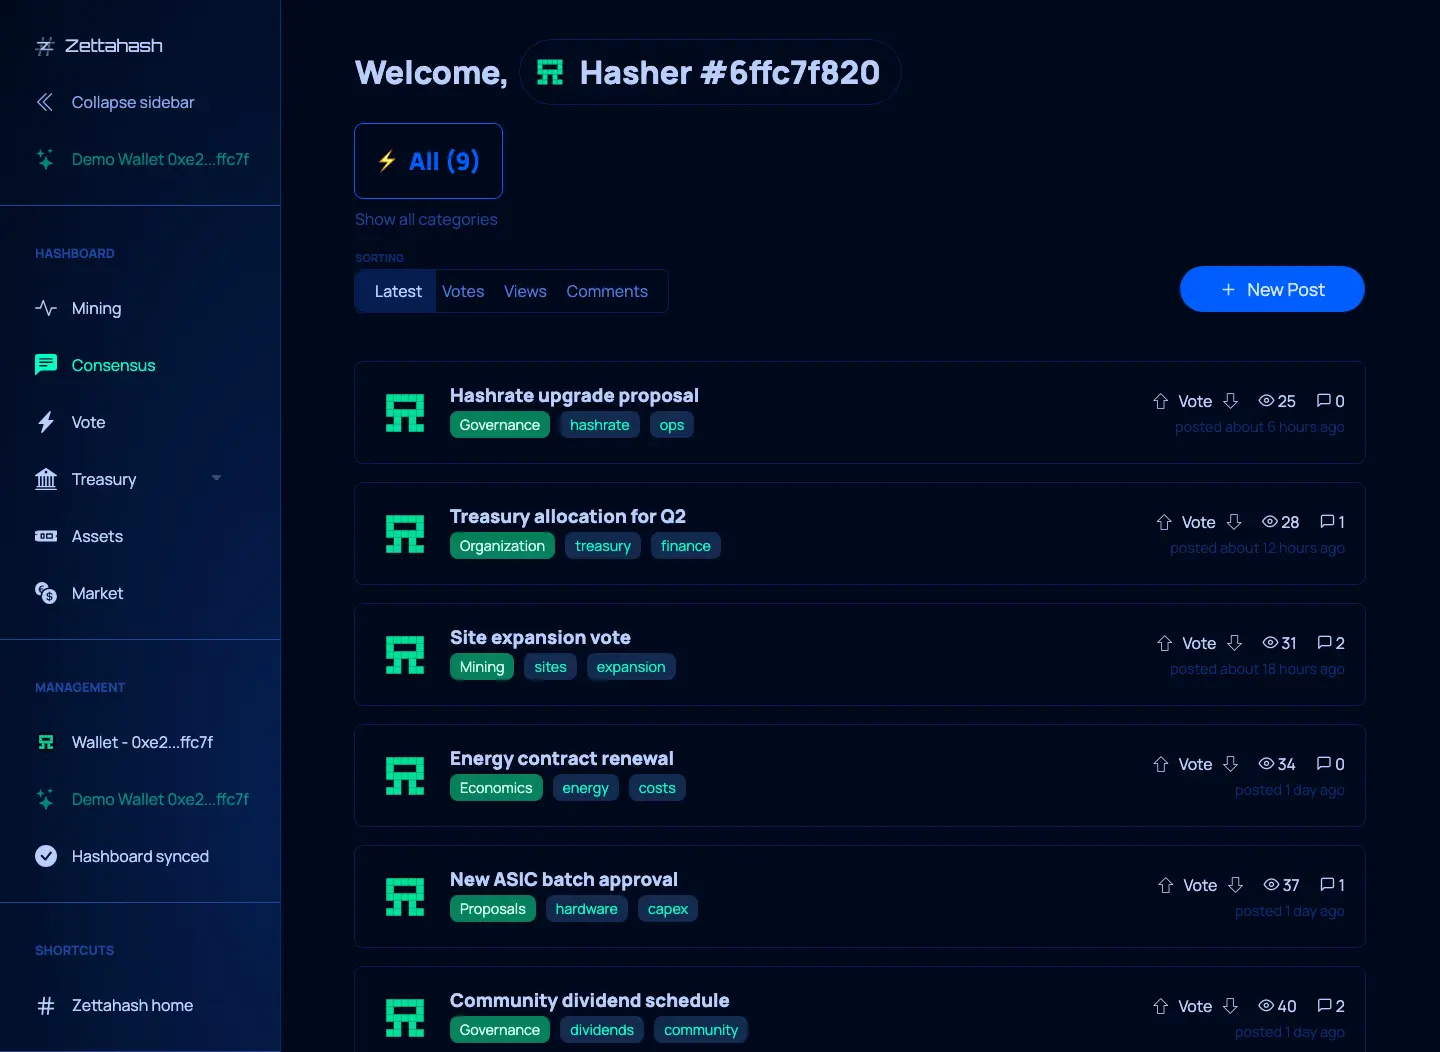The image size is (1440, 1052).
Task: Click comment icon on Hashrate upgrade proposal
Action: tap(1324, 401)
